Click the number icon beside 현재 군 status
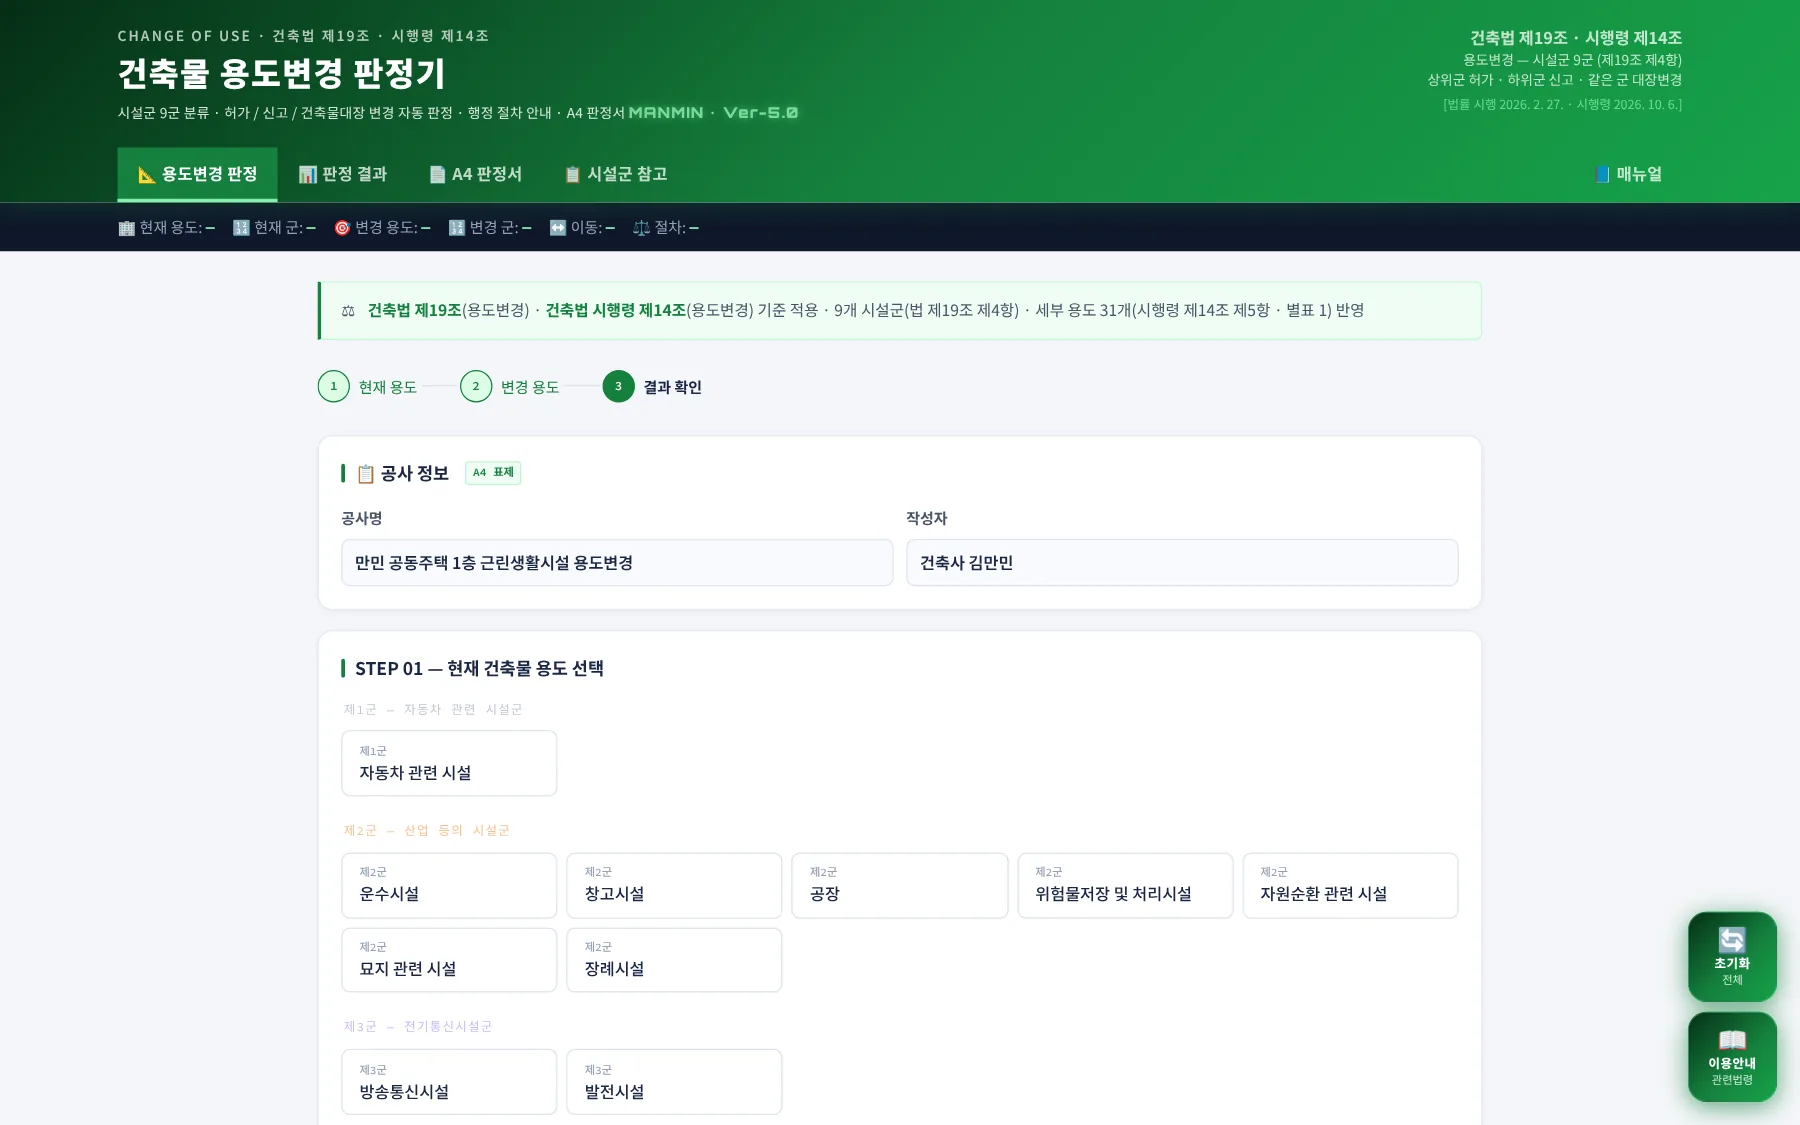 [x=241, y=228]
